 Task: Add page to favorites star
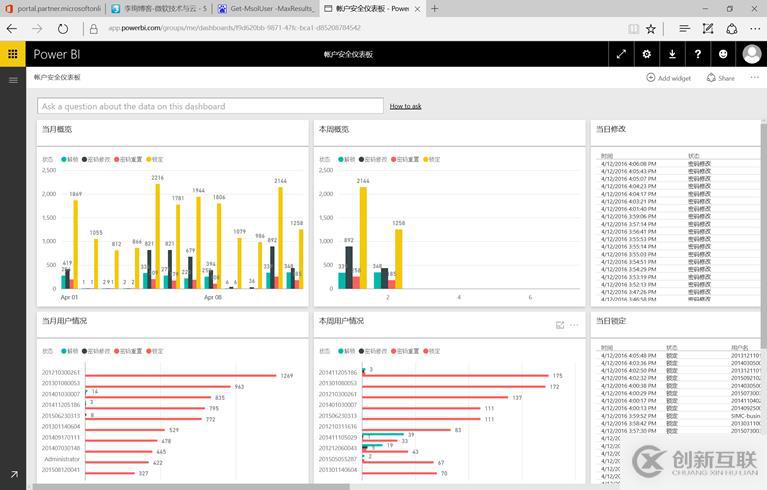[x=651, y=29]
